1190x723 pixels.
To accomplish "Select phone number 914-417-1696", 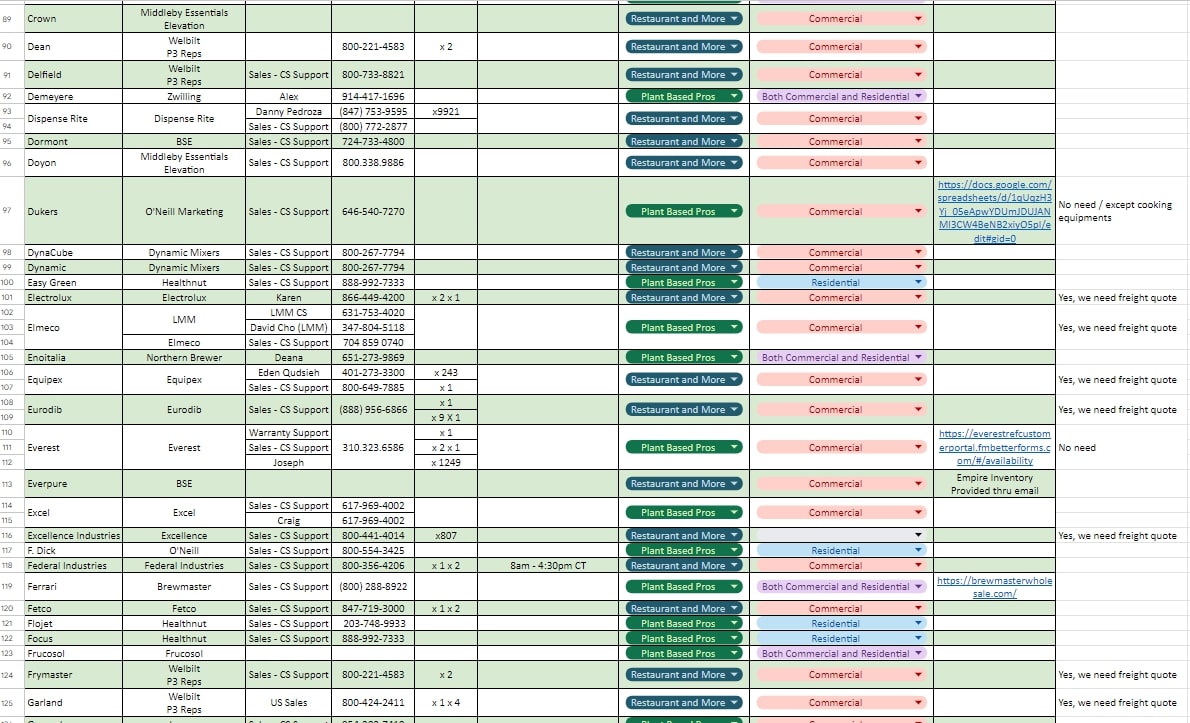I will (x=373, y=97).
